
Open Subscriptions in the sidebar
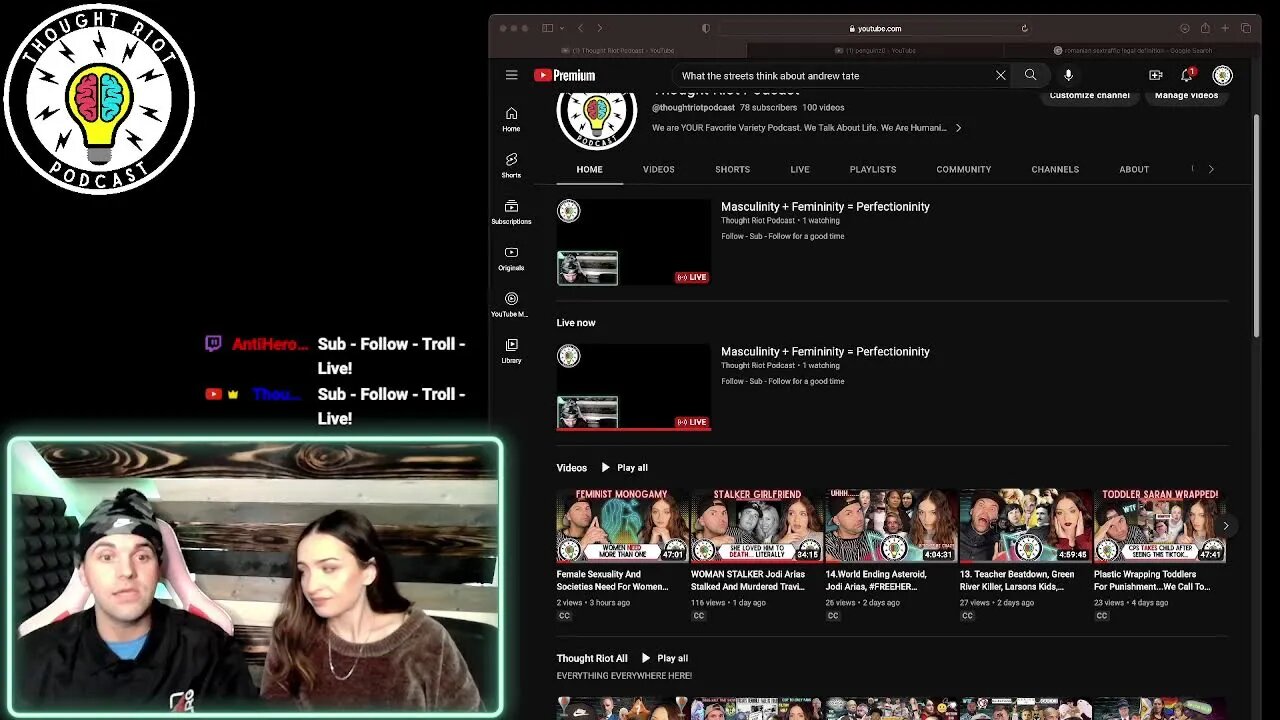click(511, 212)
